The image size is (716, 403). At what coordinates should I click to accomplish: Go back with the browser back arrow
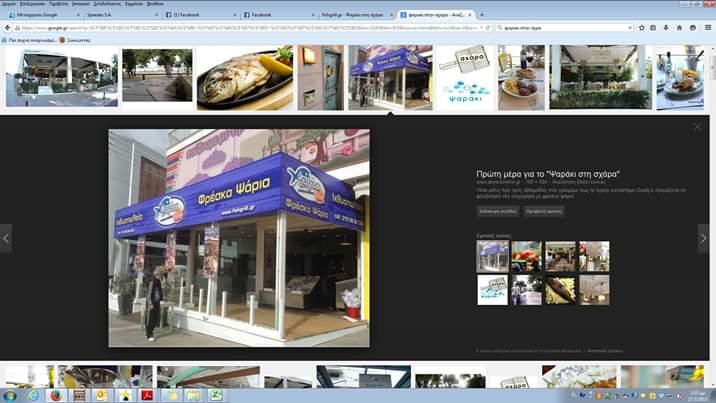[x=7, y=28]
